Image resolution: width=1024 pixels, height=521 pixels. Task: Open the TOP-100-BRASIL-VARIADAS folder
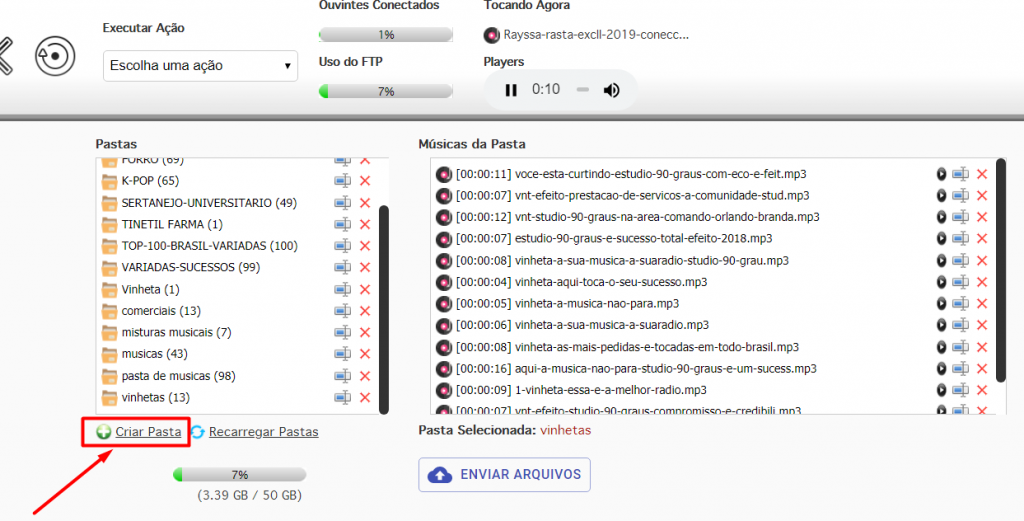coord(209,246)
